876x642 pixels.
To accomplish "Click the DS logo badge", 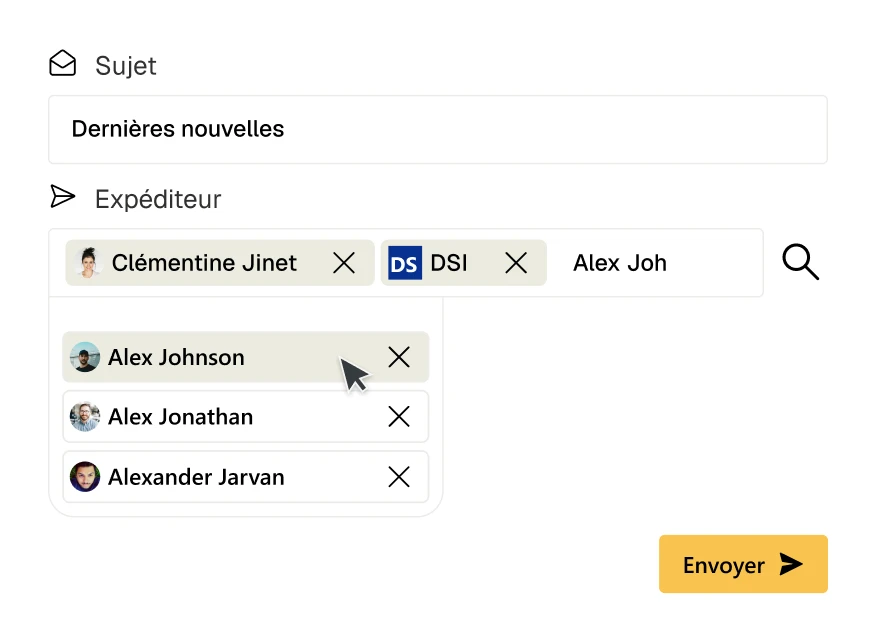I will tap(405, 263).
